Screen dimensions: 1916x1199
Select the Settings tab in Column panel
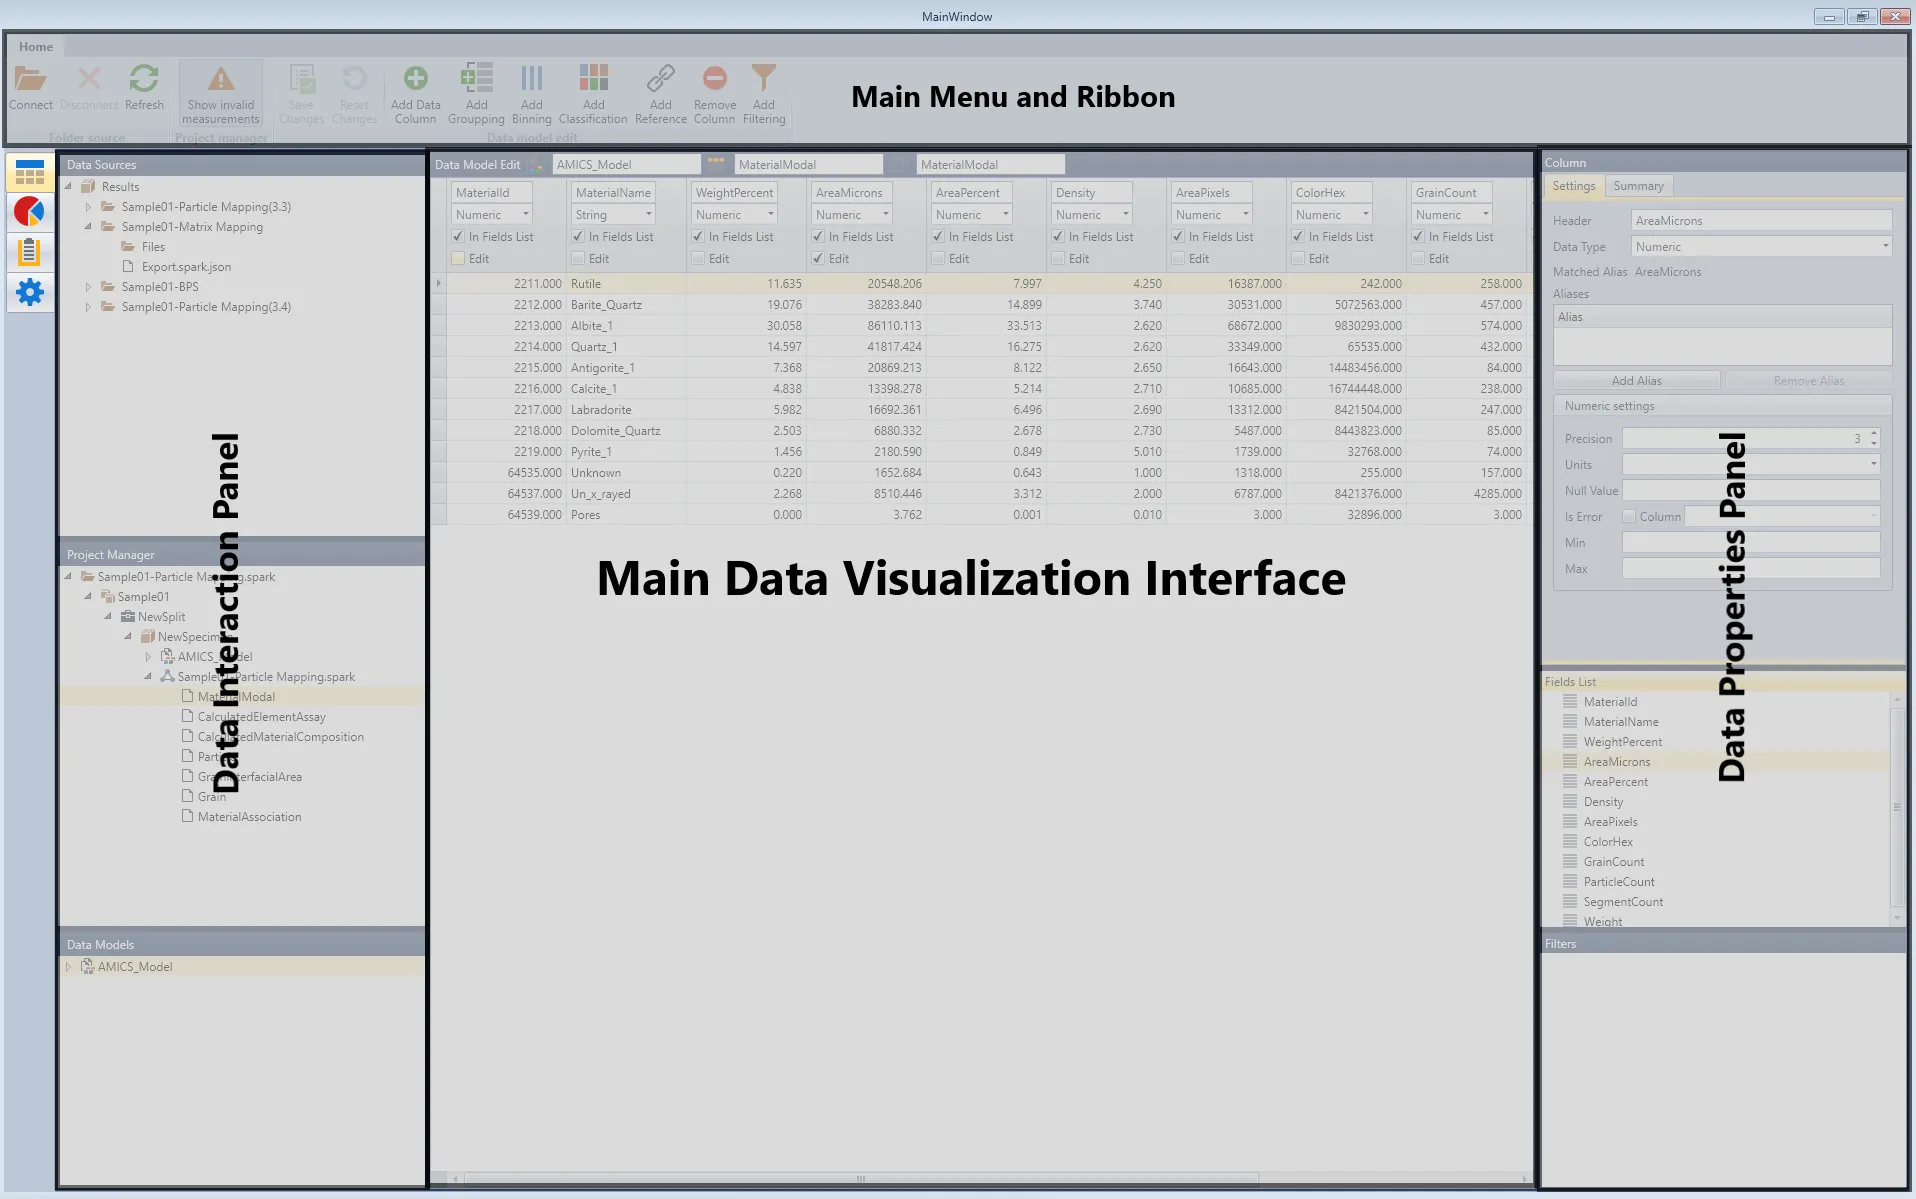[1574, 186]
